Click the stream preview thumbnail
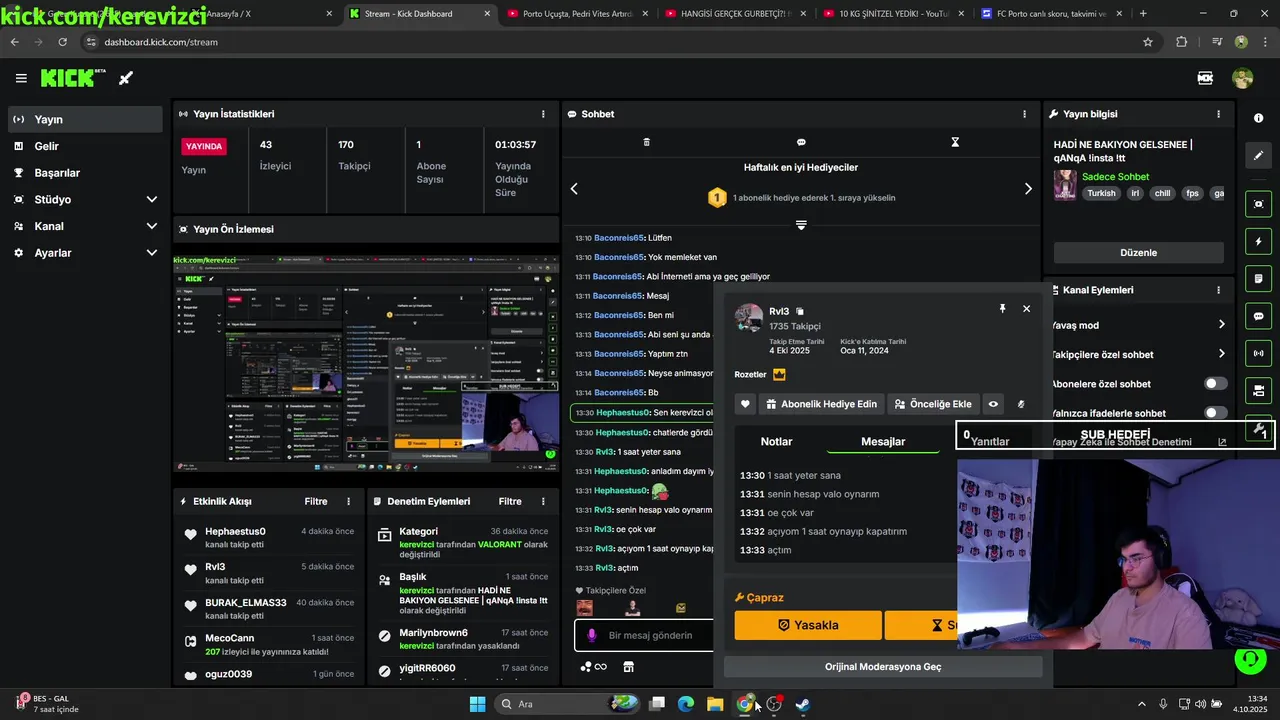This screenshot has height=720, width=1280. click(366, 363)
